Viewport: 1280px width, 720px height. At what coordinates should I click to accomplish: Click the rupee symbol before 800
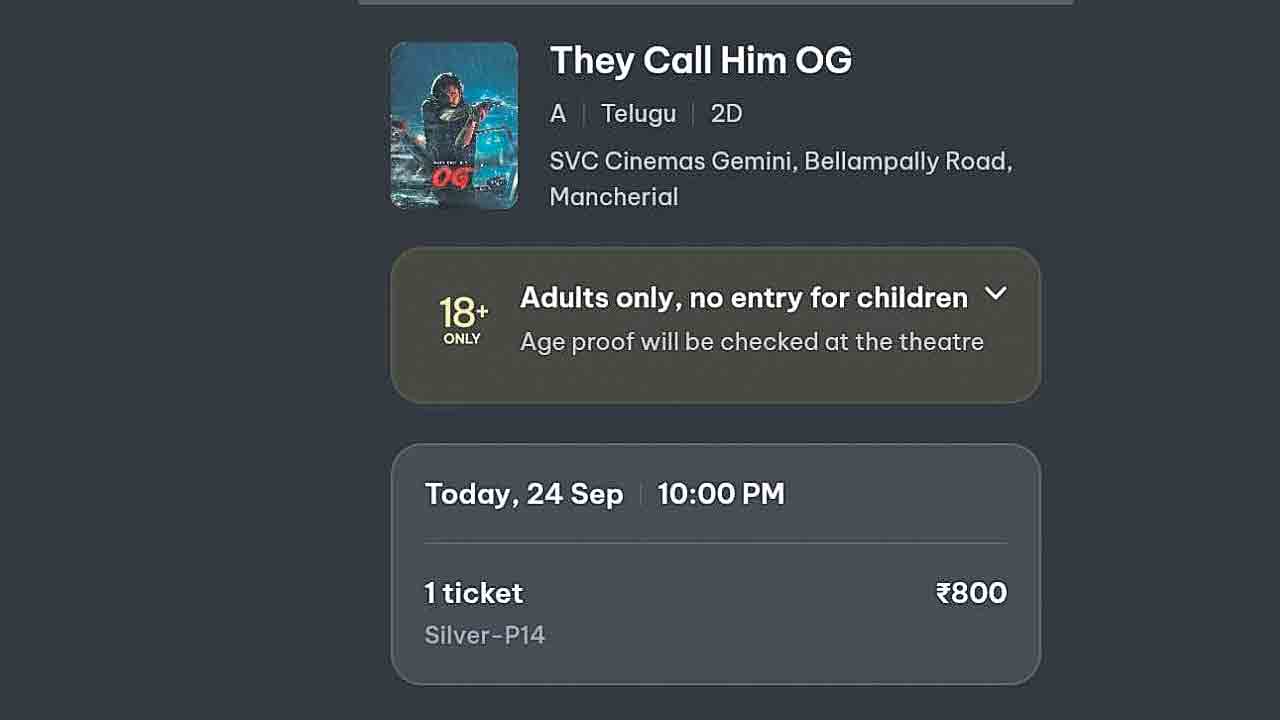pos(942,593)
